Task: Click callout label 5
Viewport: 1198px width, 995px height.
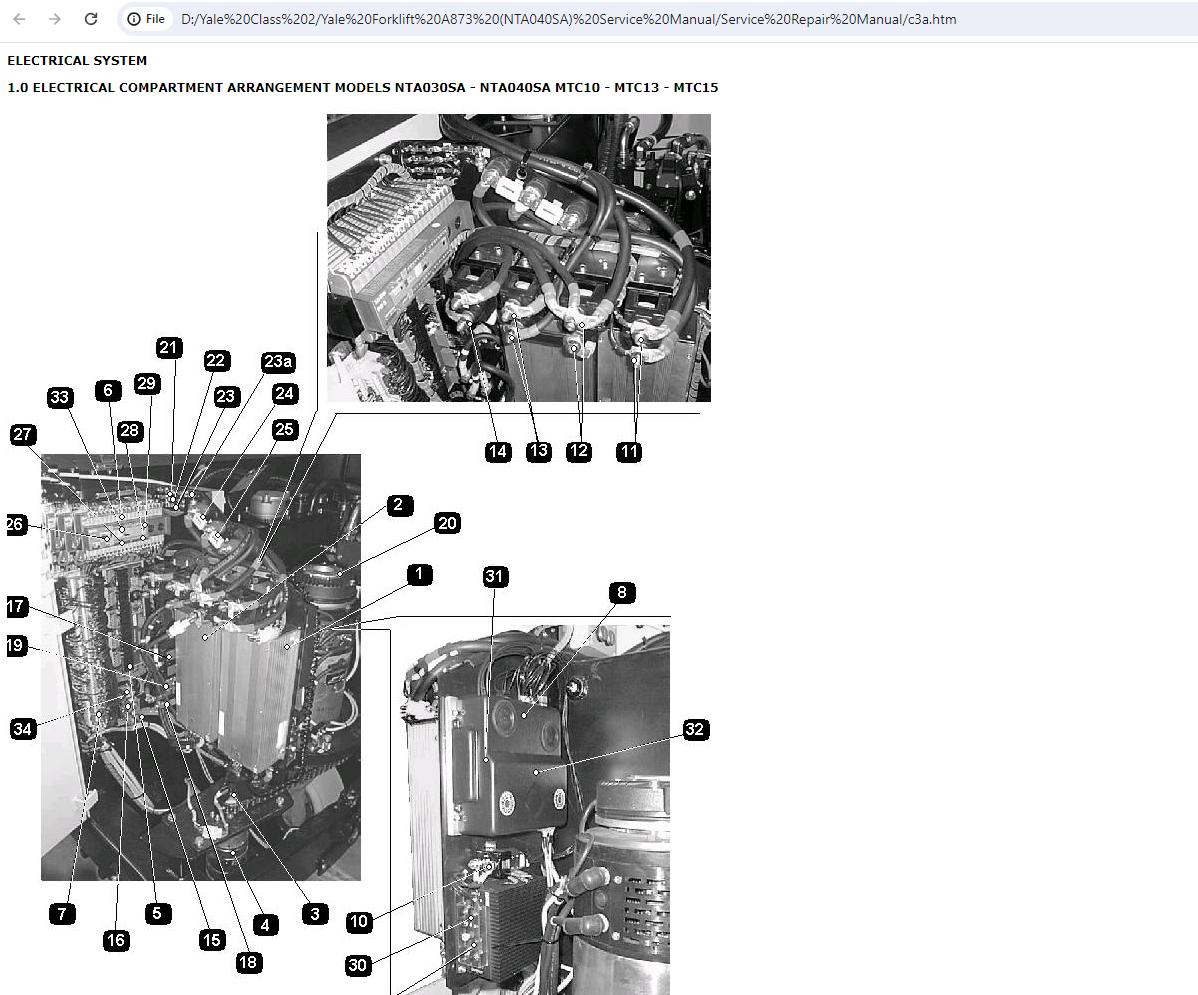Action: tap(157, 913)
